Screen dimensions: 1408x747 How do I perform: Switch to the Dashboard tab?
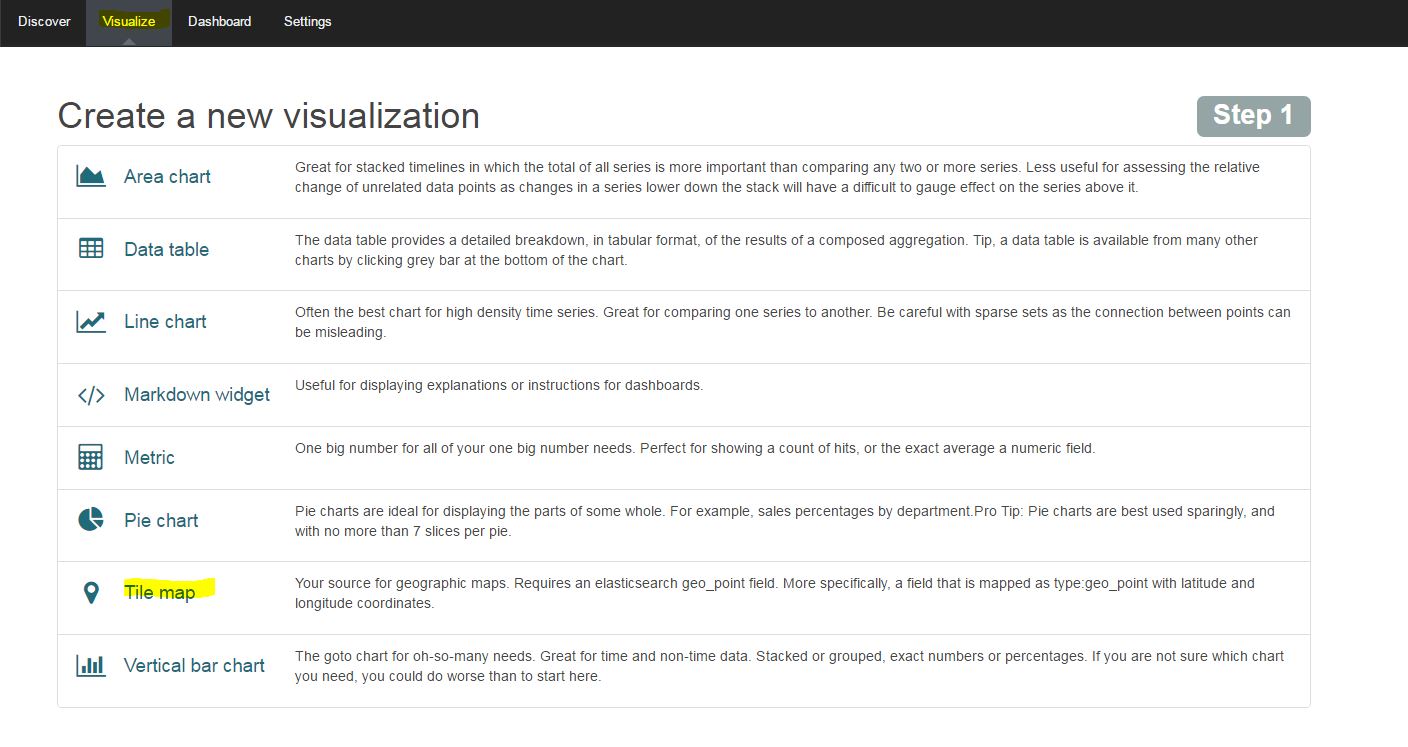(x=220, y=21)
